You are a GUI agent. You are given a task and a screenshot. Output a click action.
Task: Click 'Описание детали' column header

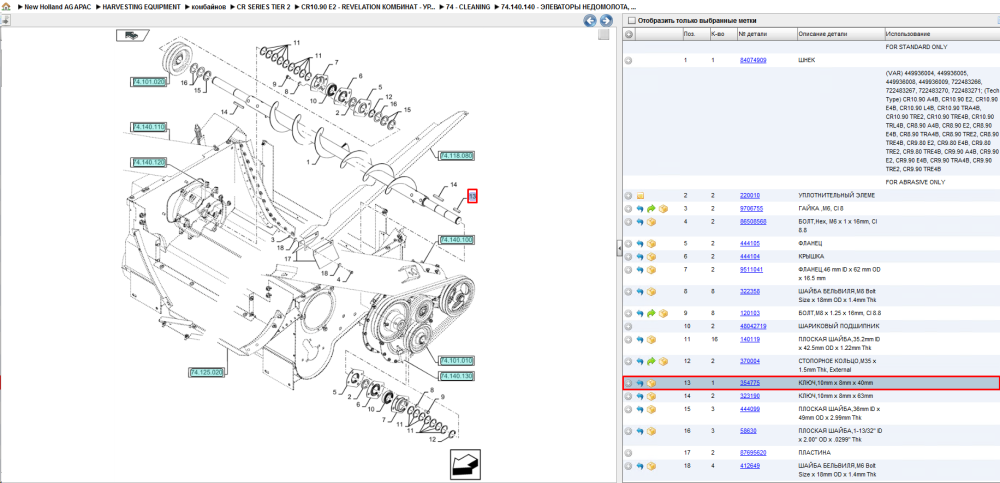pos(840,34)
